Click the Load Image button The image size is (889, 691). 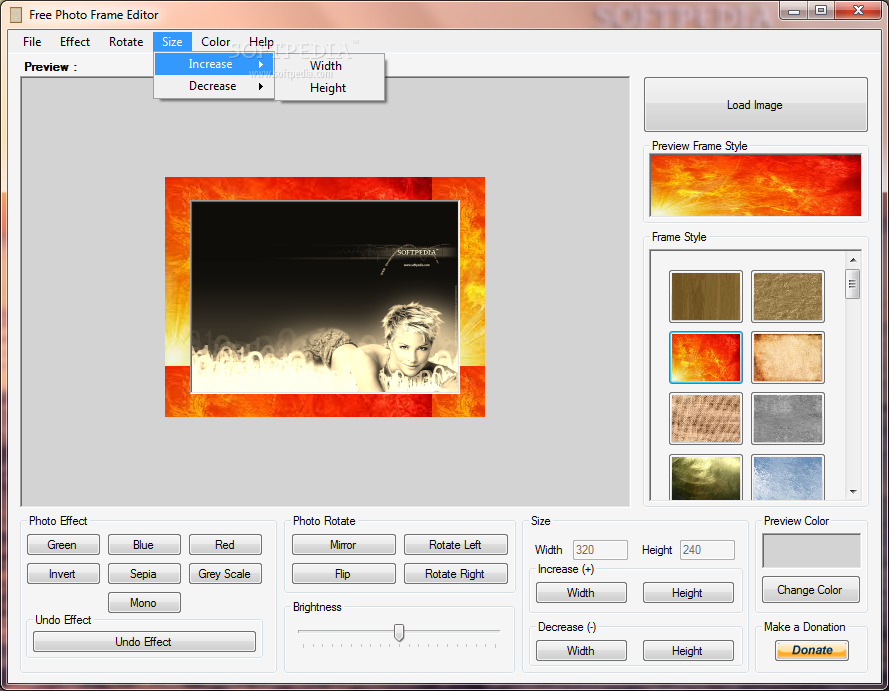click(x=755, y=105)
